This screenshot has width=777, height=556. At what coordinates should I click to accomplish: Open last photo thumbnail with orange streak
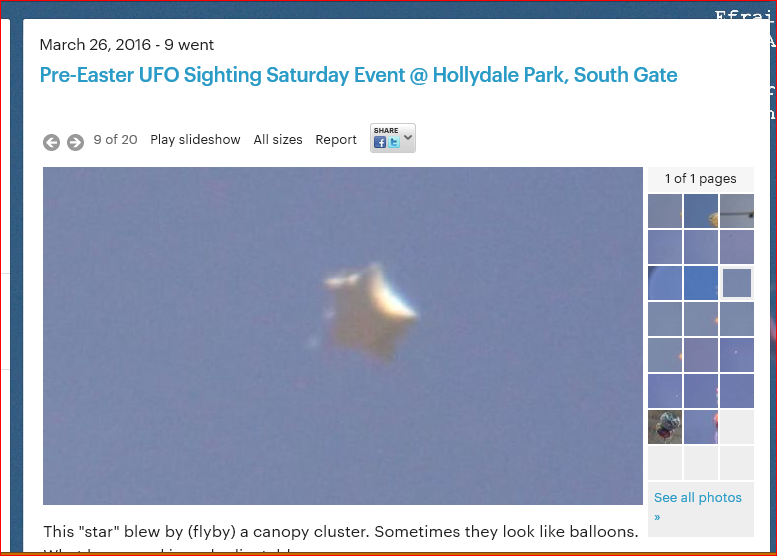[701, 427]
